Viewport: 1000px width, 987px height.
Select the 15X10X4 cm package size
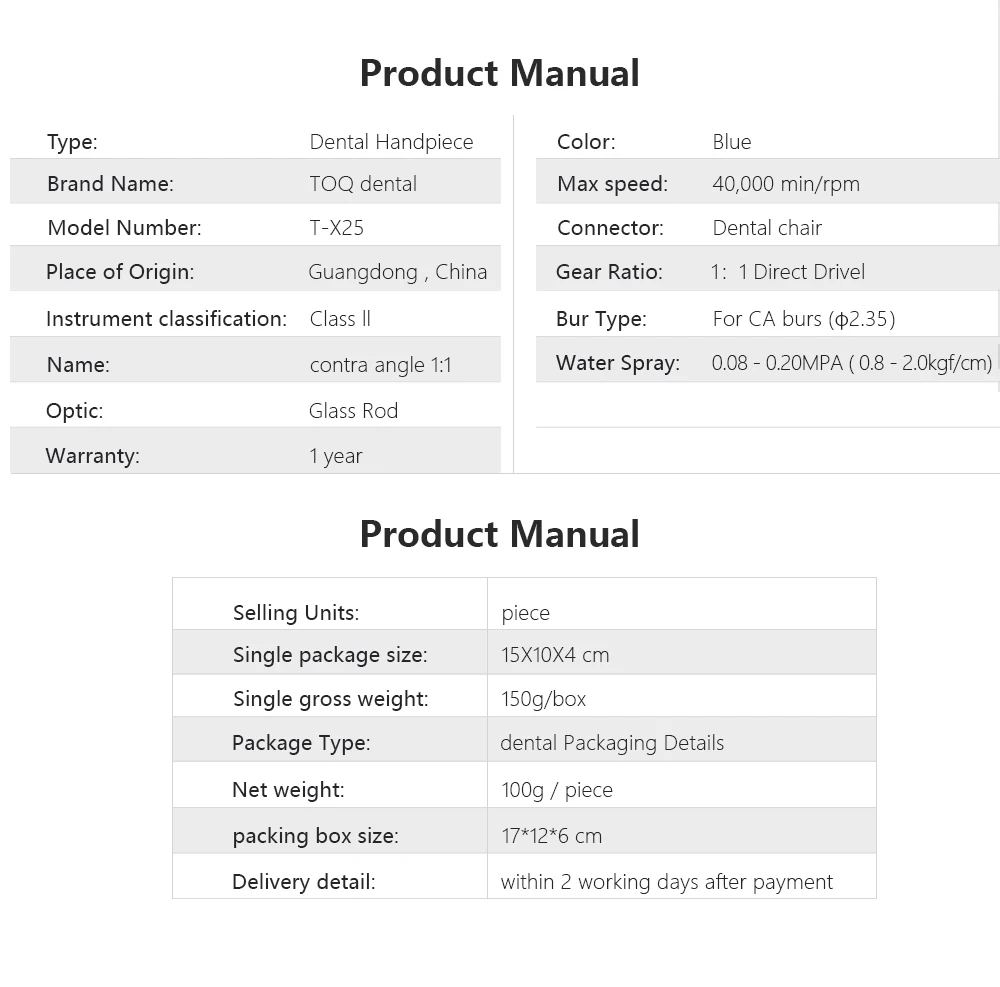[555, 655]
